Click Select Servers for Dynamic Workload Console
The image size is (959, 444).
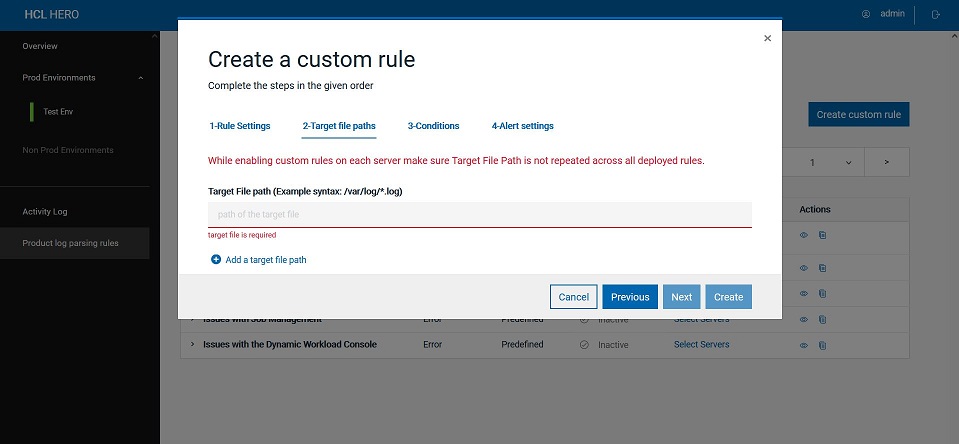pyautogui.click(x=701, y=345)
